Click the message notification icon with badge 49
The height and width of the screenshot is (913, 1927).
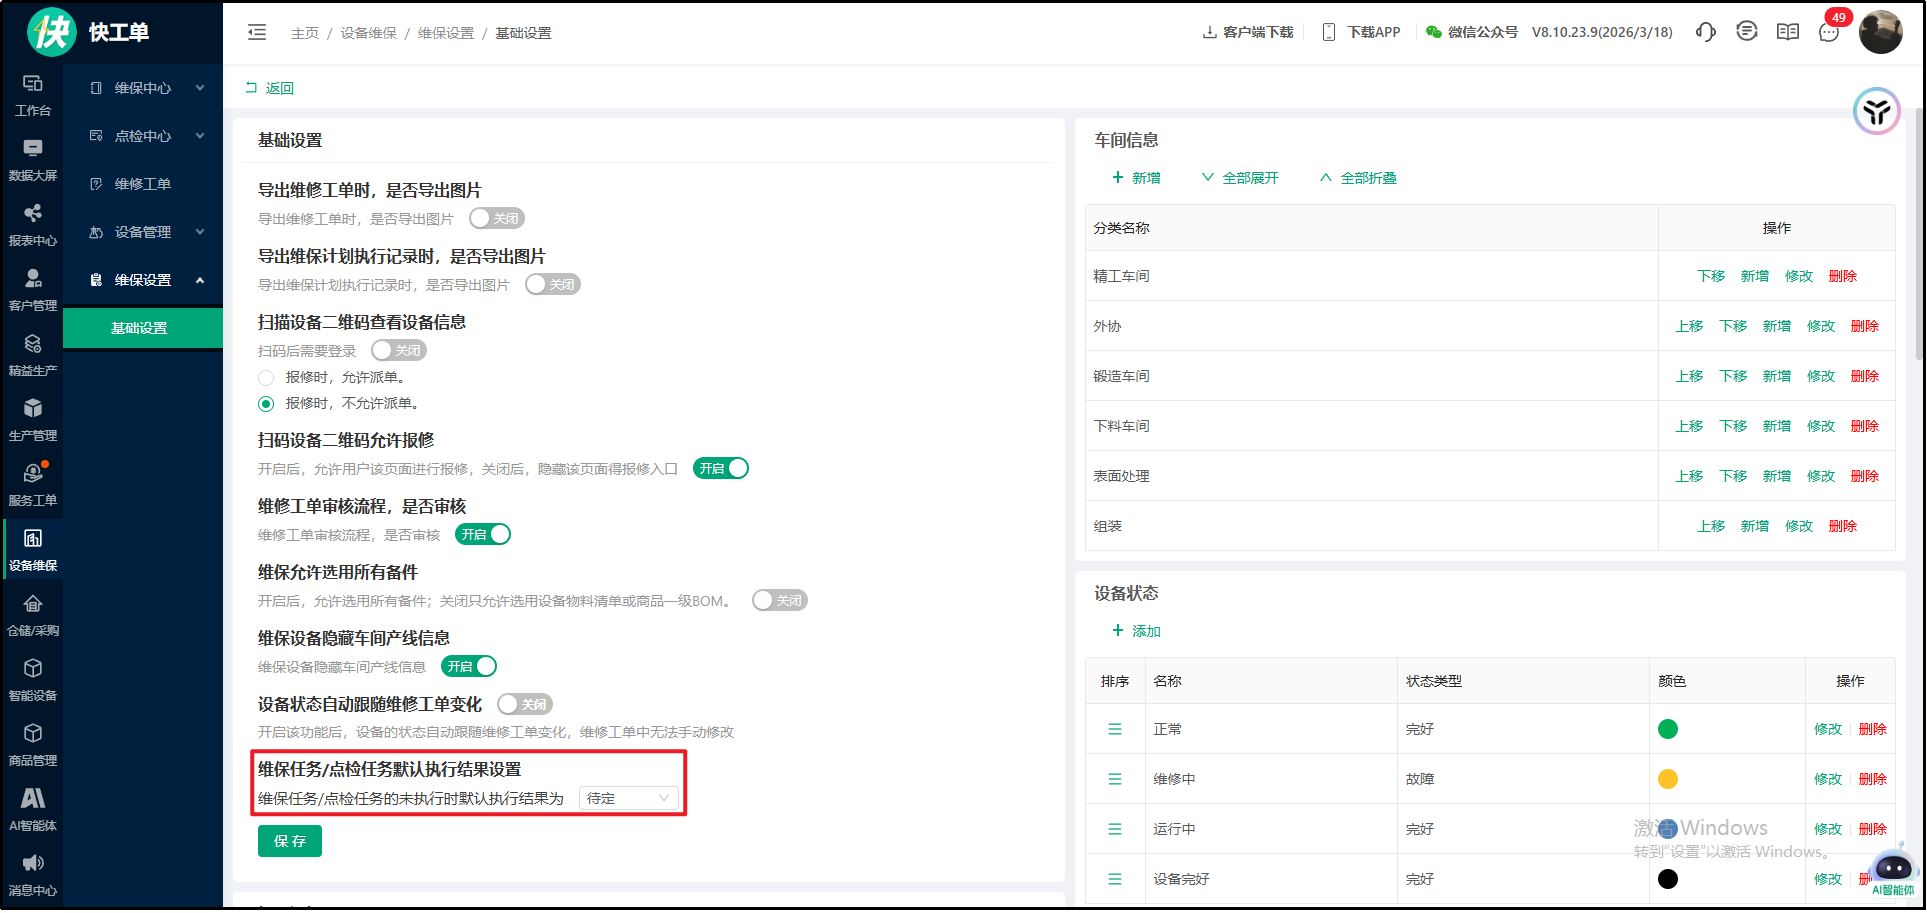(x=1829, y=32)
